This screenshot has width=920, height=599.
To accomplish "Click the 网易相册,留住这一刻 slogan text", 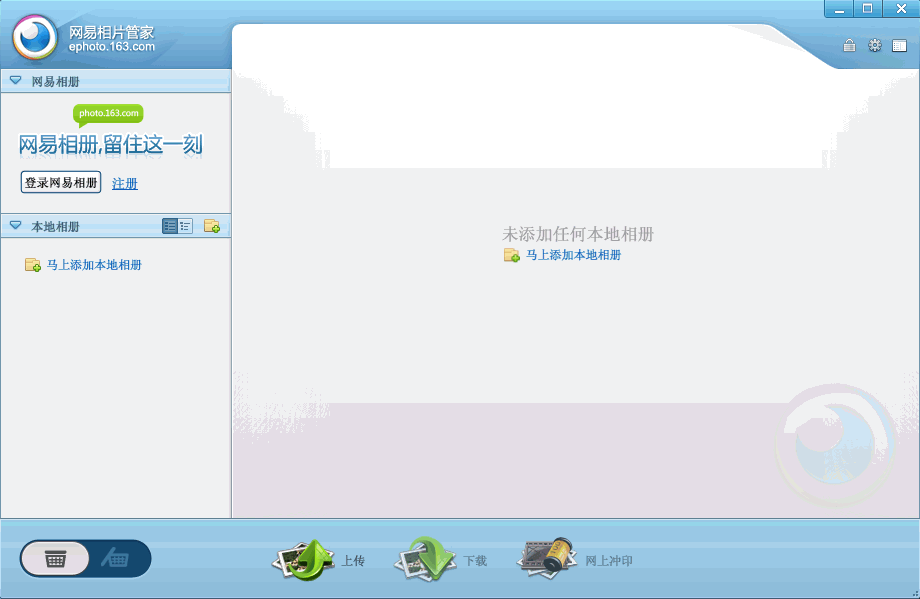I will coord(110,145).
